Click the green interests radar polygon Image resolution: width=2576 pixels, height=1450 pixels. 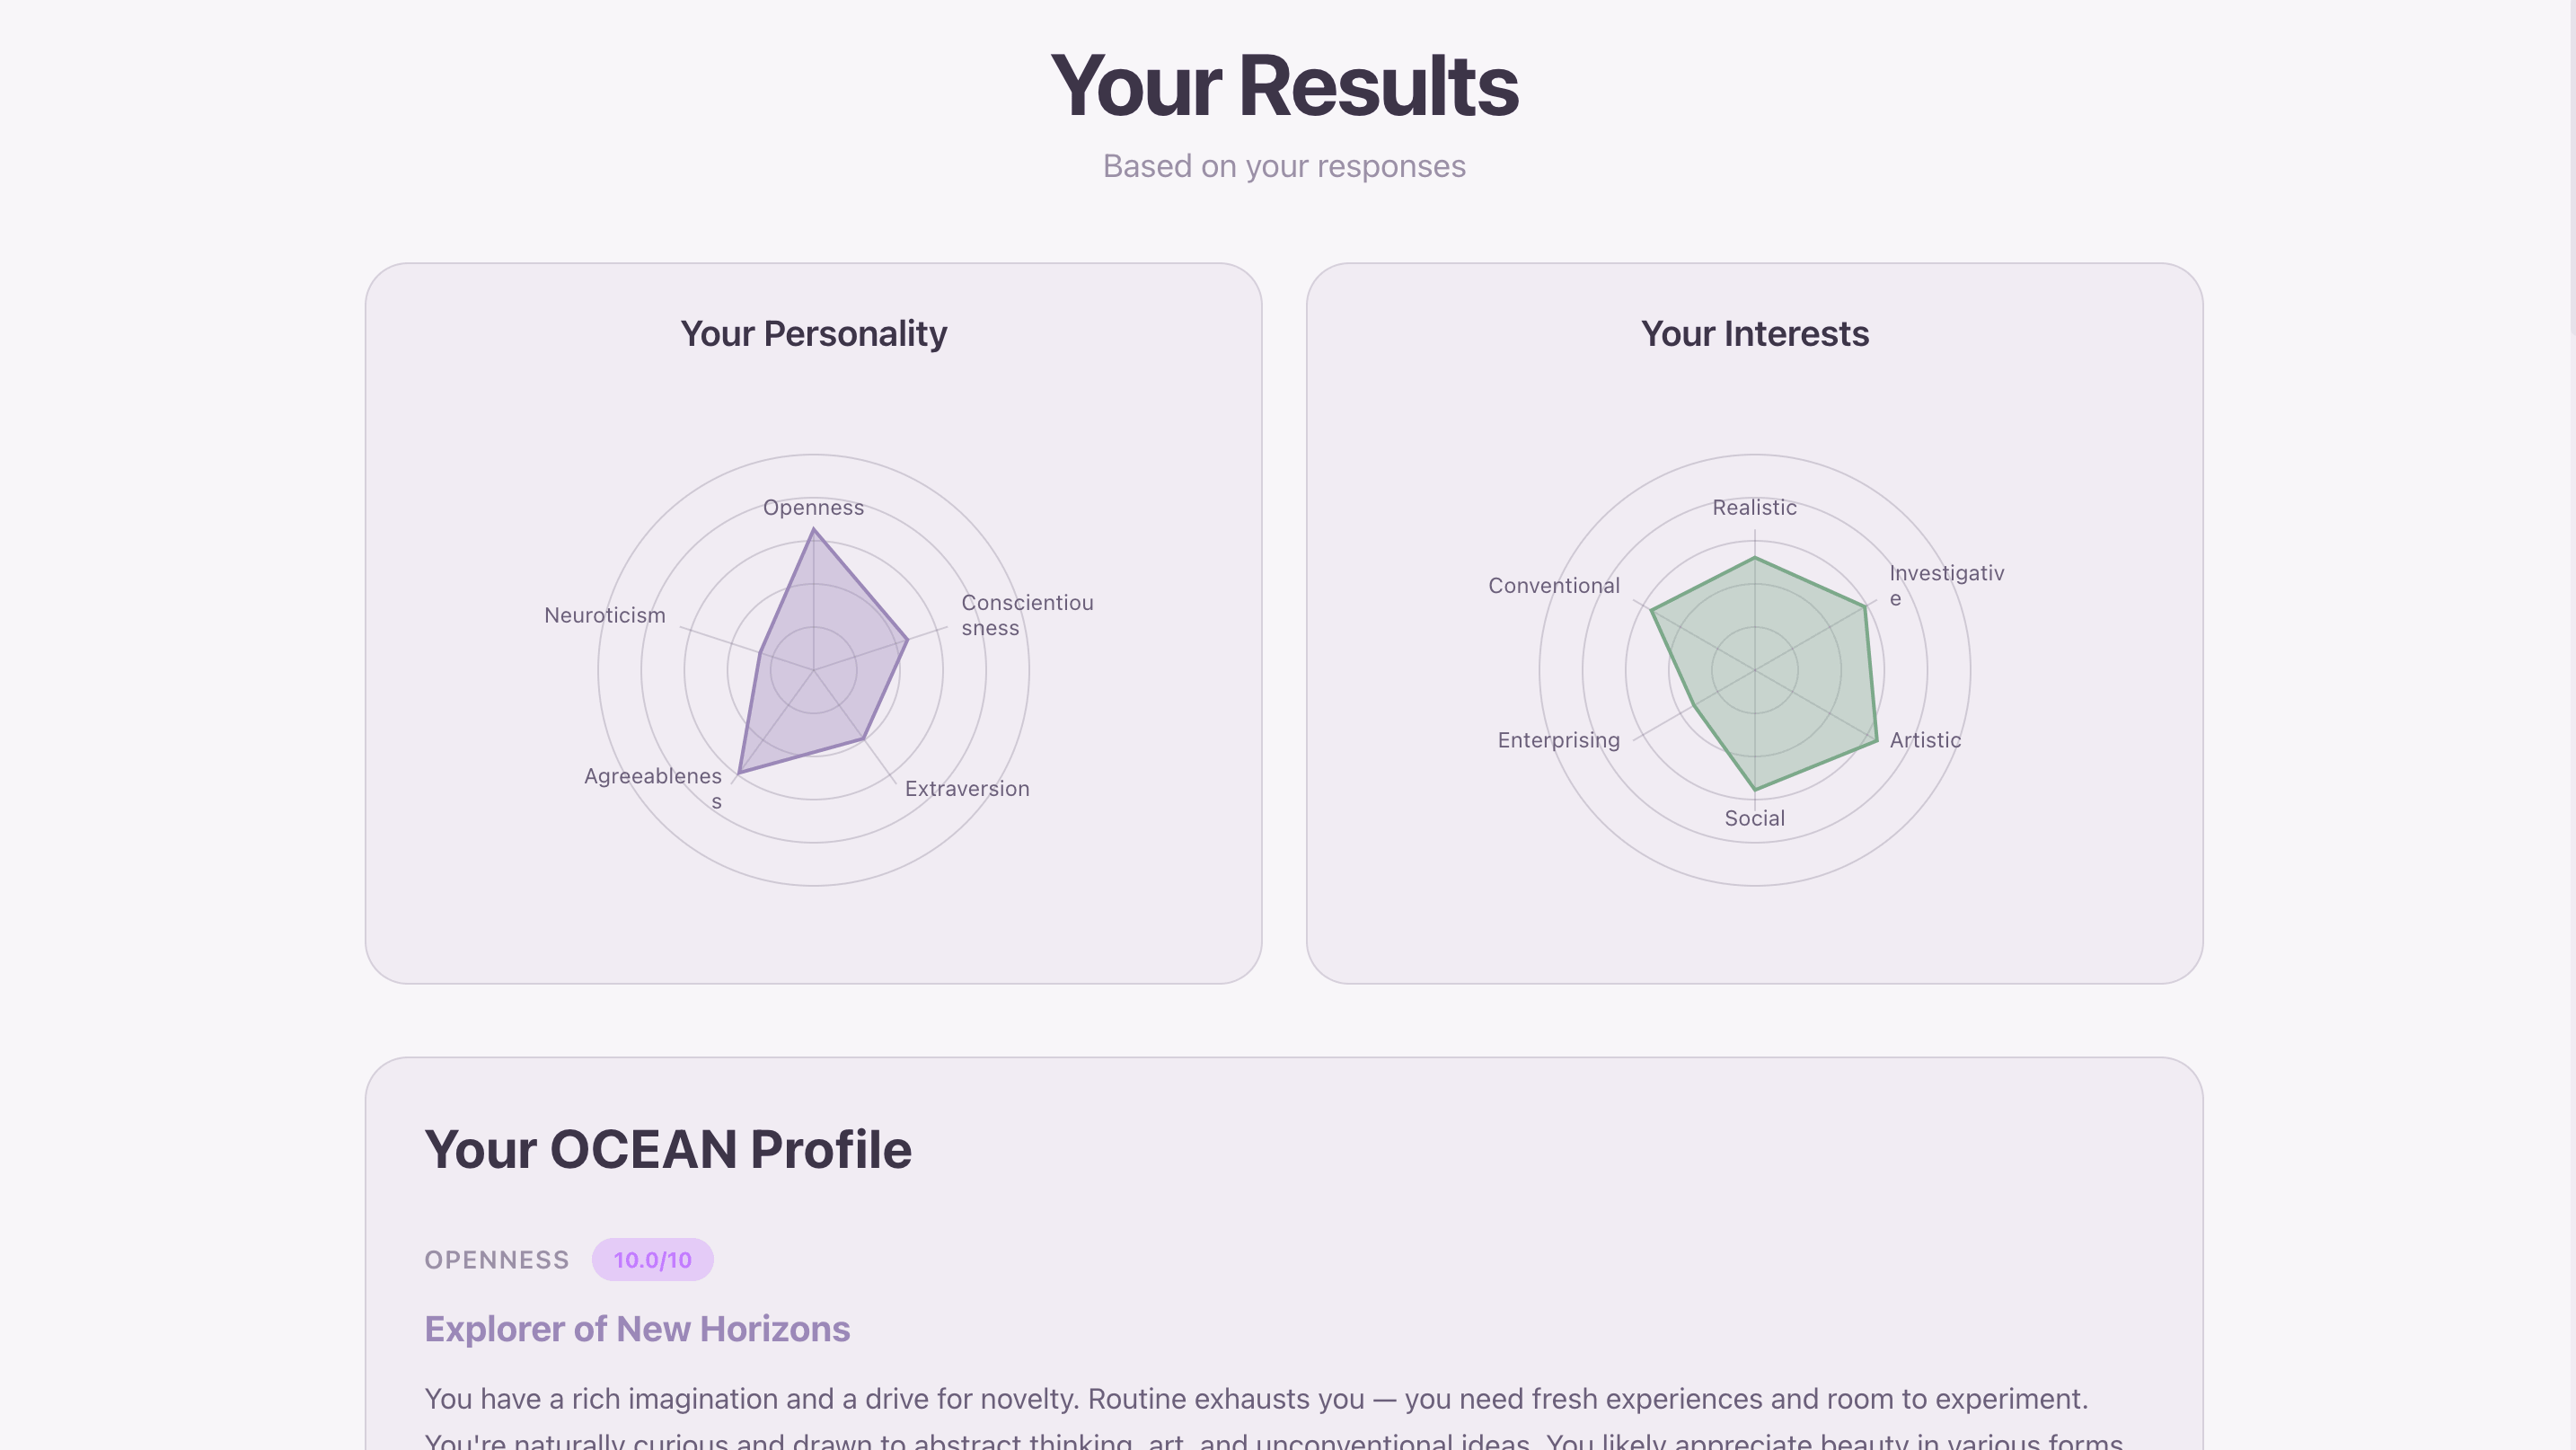(1770, 680)
